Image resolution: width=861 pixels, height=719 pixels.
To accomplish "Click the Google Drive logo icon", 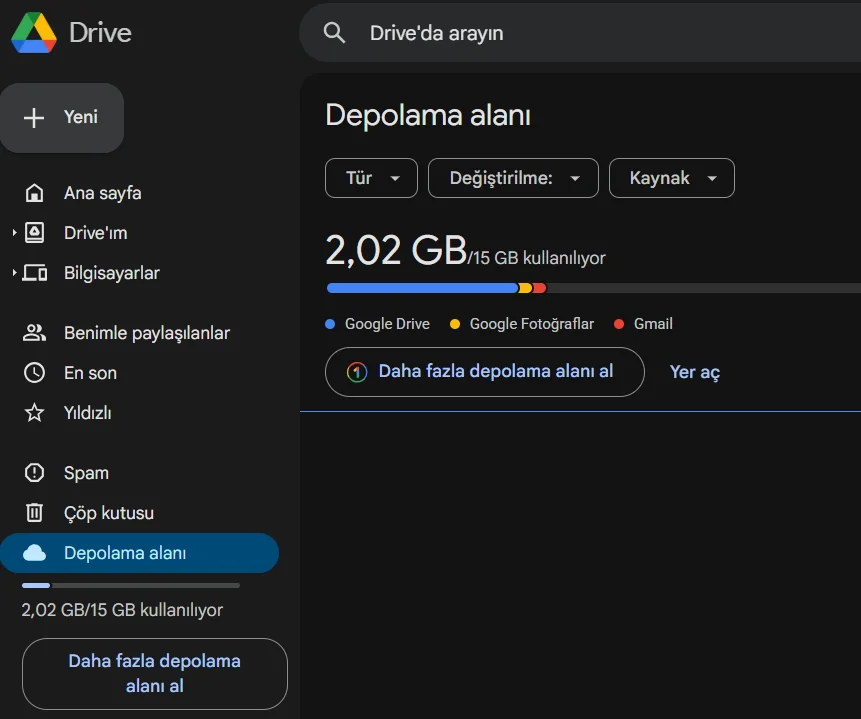I will (x=33, y=33).
